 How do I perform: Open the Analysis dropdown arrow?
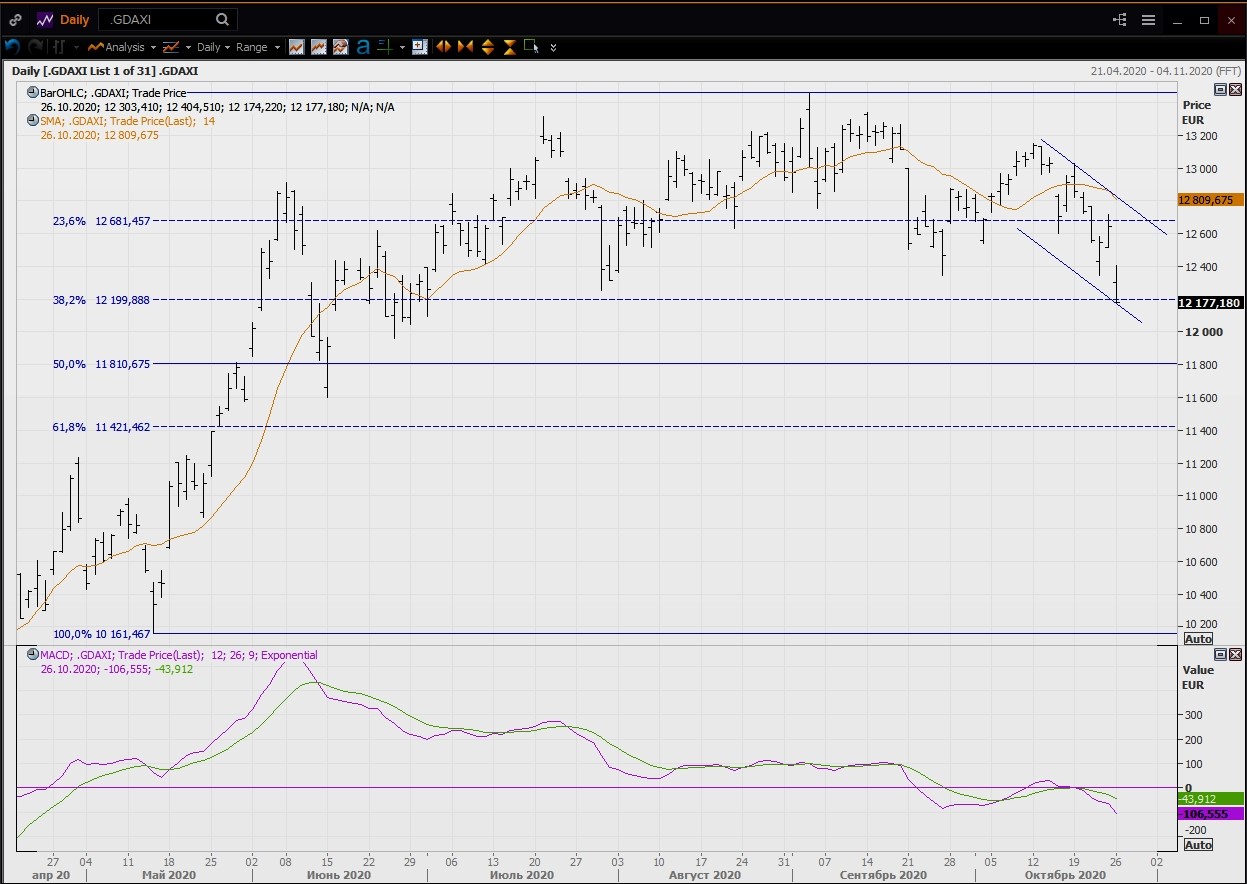click(153, 47)
